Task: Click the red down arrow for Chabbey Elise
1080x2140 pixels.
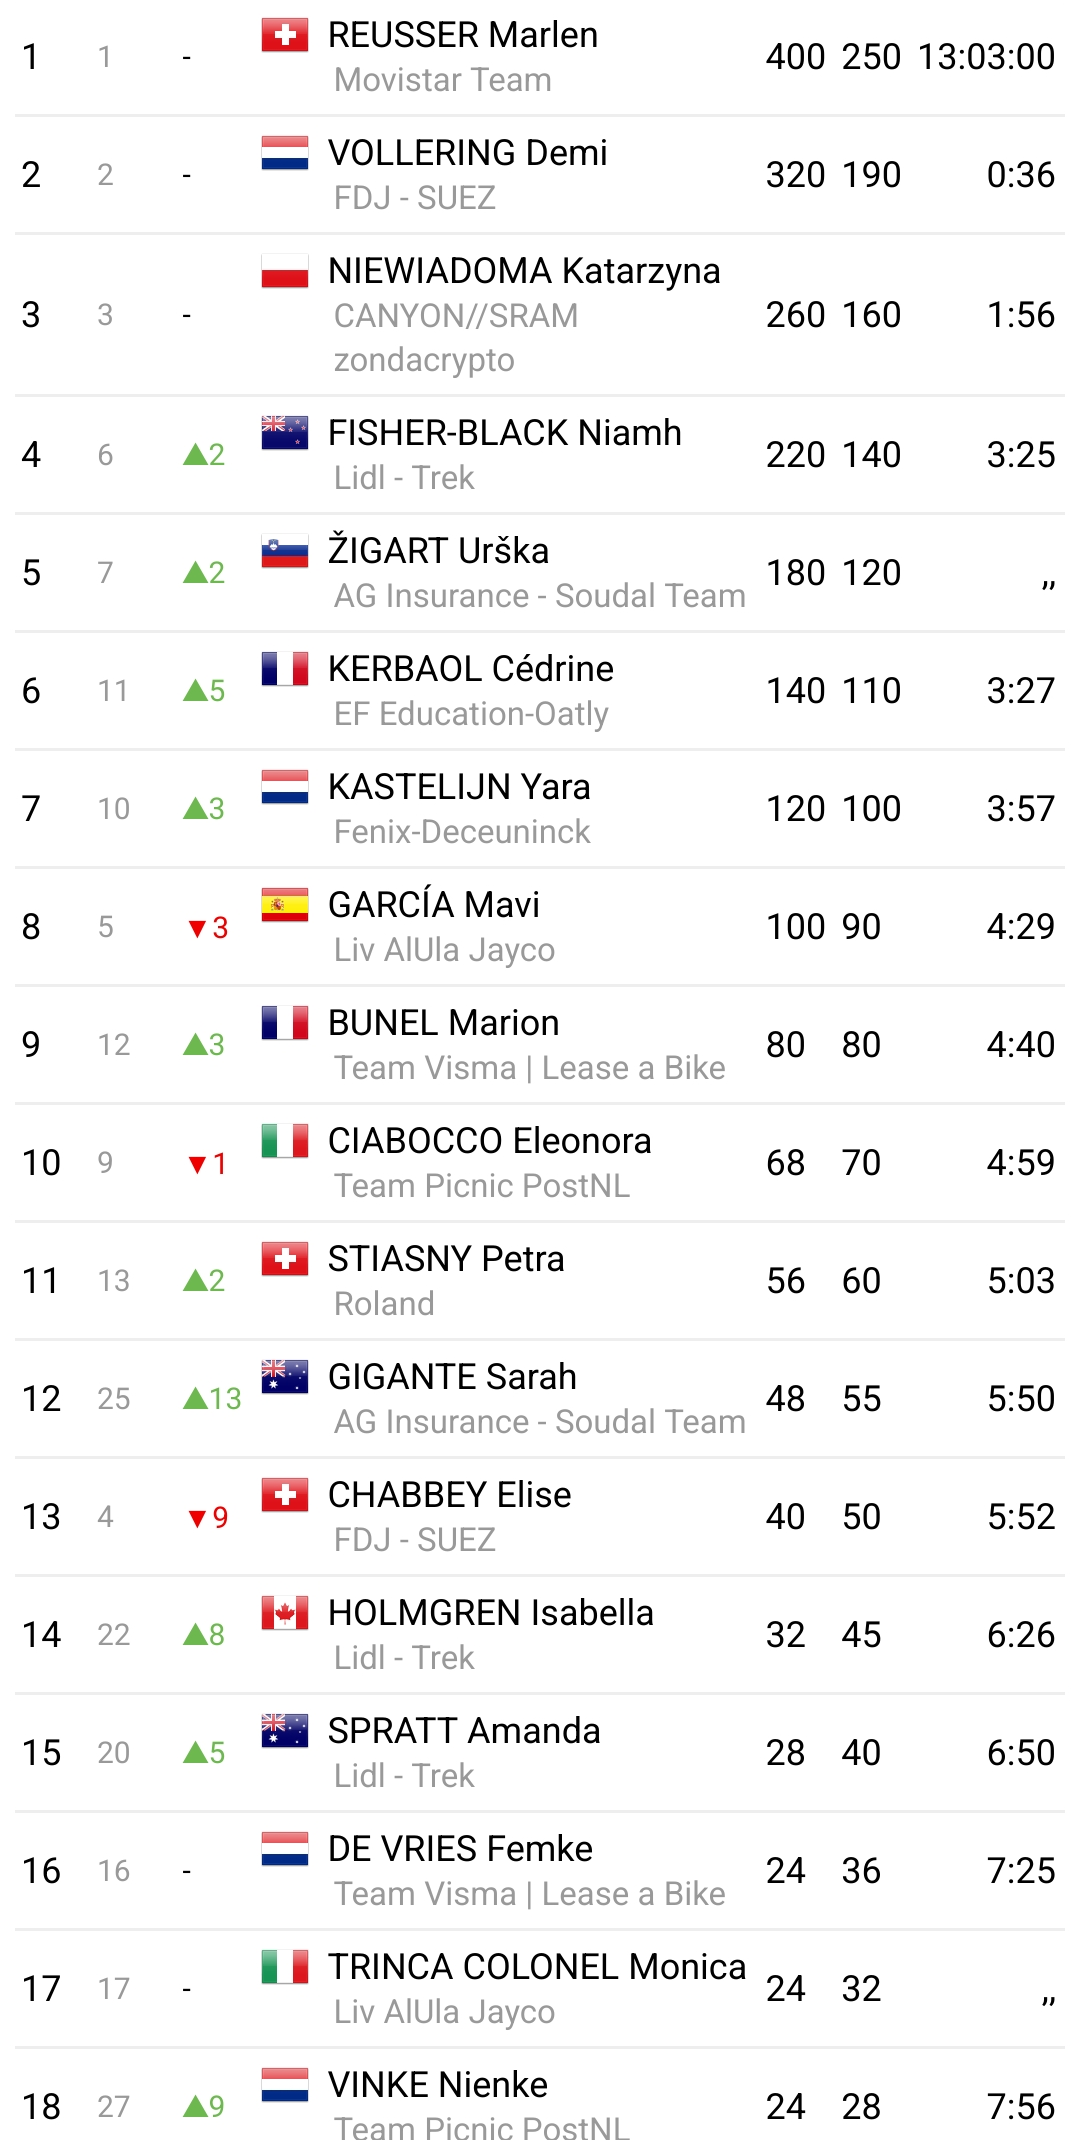Action: click(197, 1518)
